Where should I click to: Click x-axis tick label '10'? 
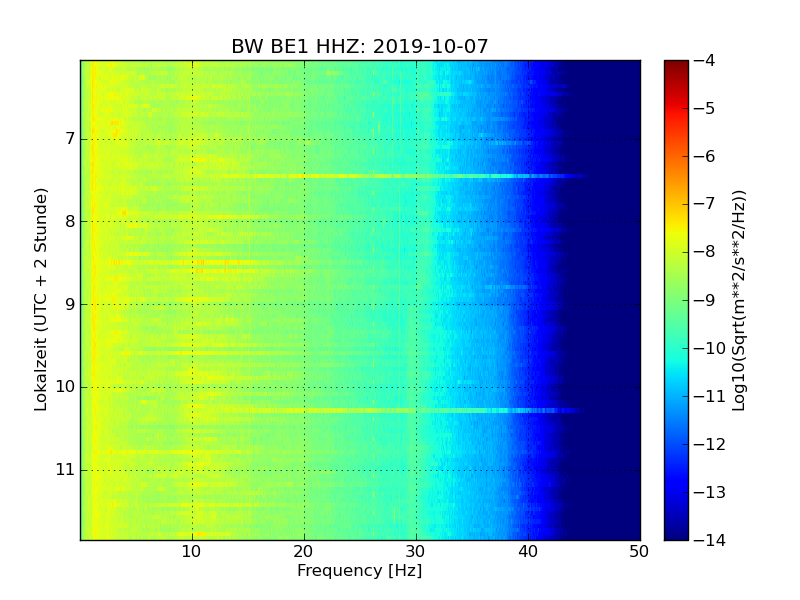coord(191,552)
